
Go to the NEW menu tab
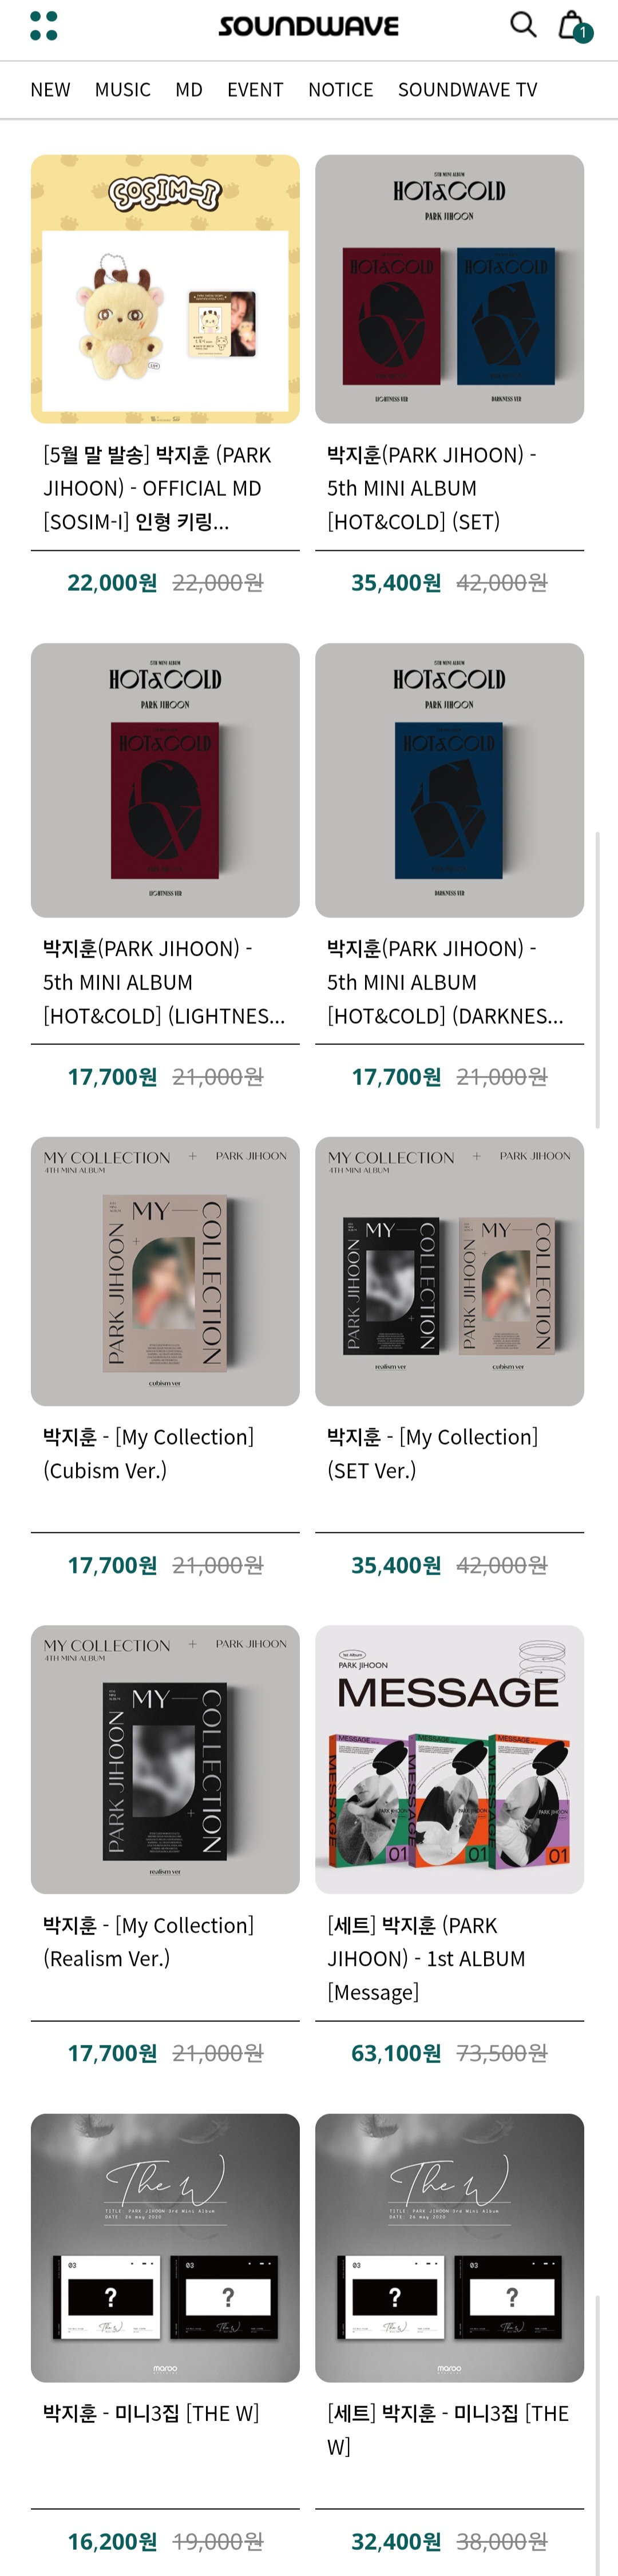(50, 90)
